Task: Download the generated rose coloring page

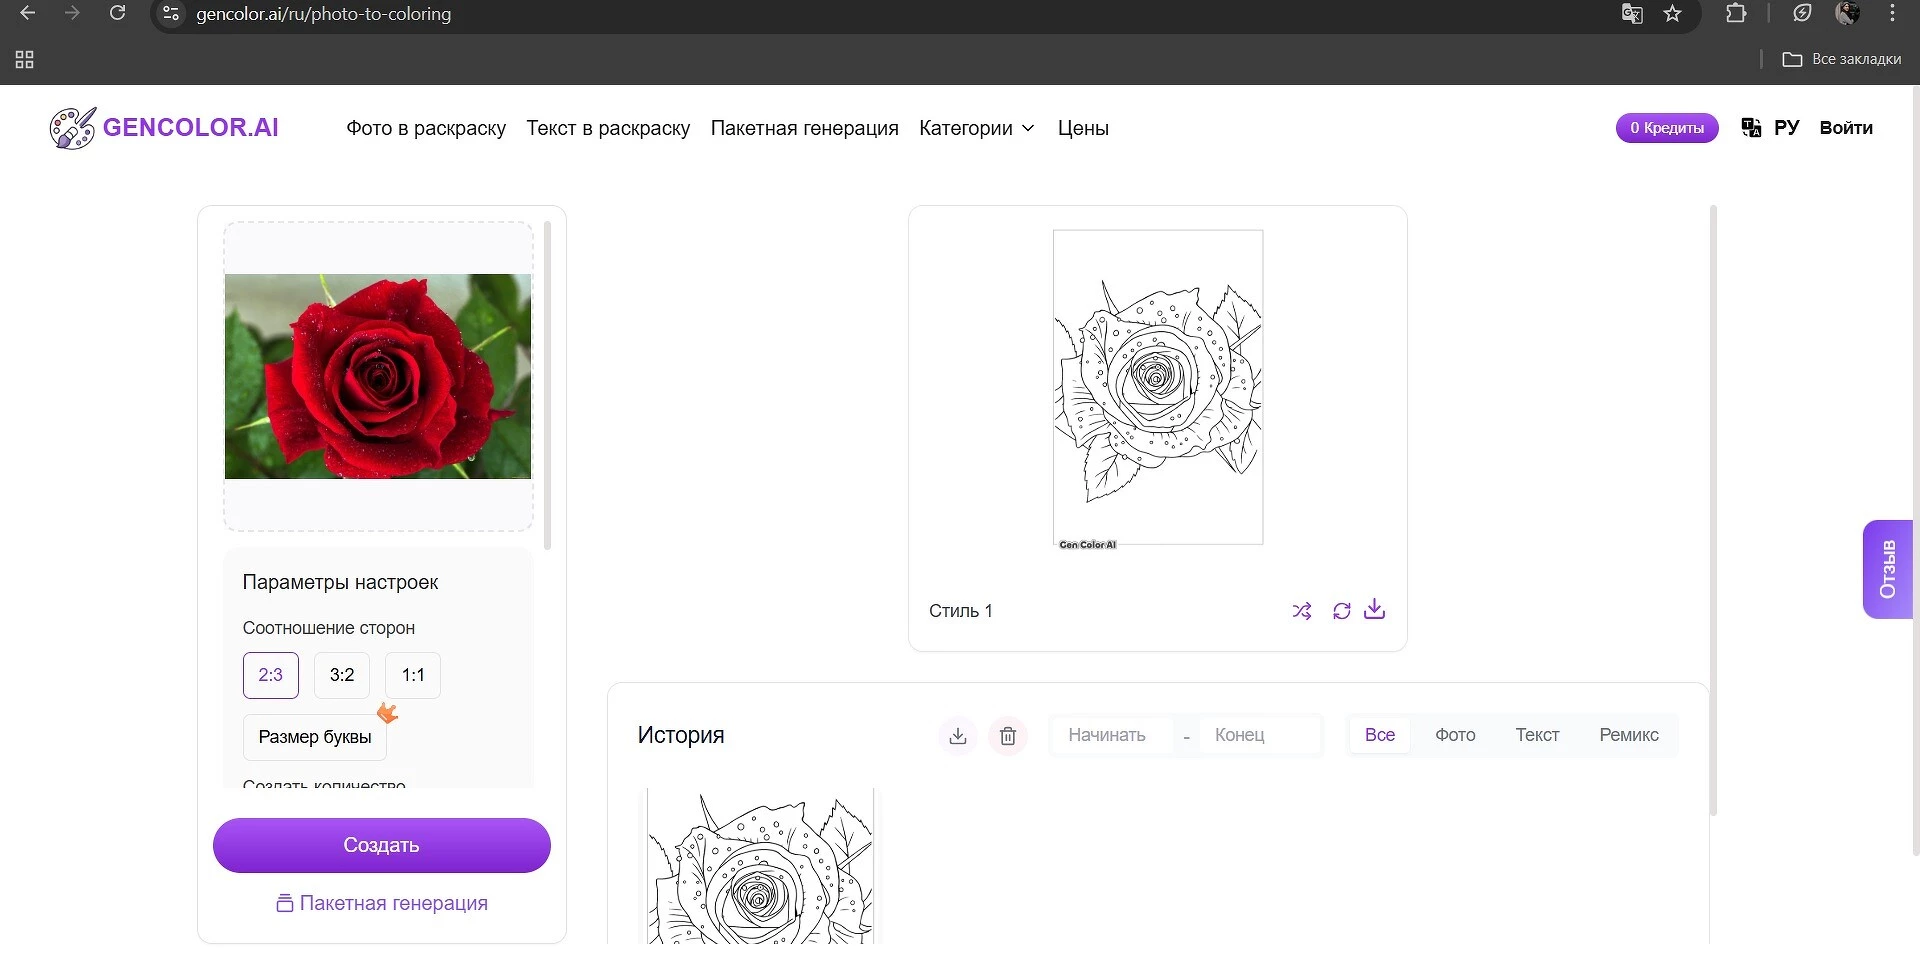Action: pyautogui.click(x=1375, y=609)
